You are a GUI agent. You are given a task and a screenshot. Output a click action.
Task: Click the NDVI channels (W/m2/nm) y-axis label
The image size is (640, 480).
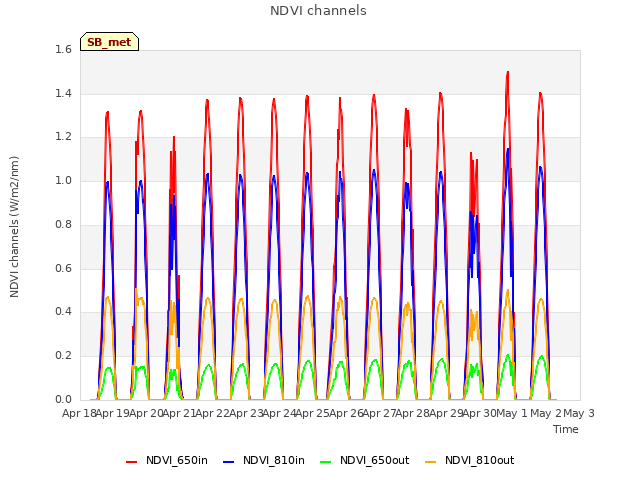14,227
